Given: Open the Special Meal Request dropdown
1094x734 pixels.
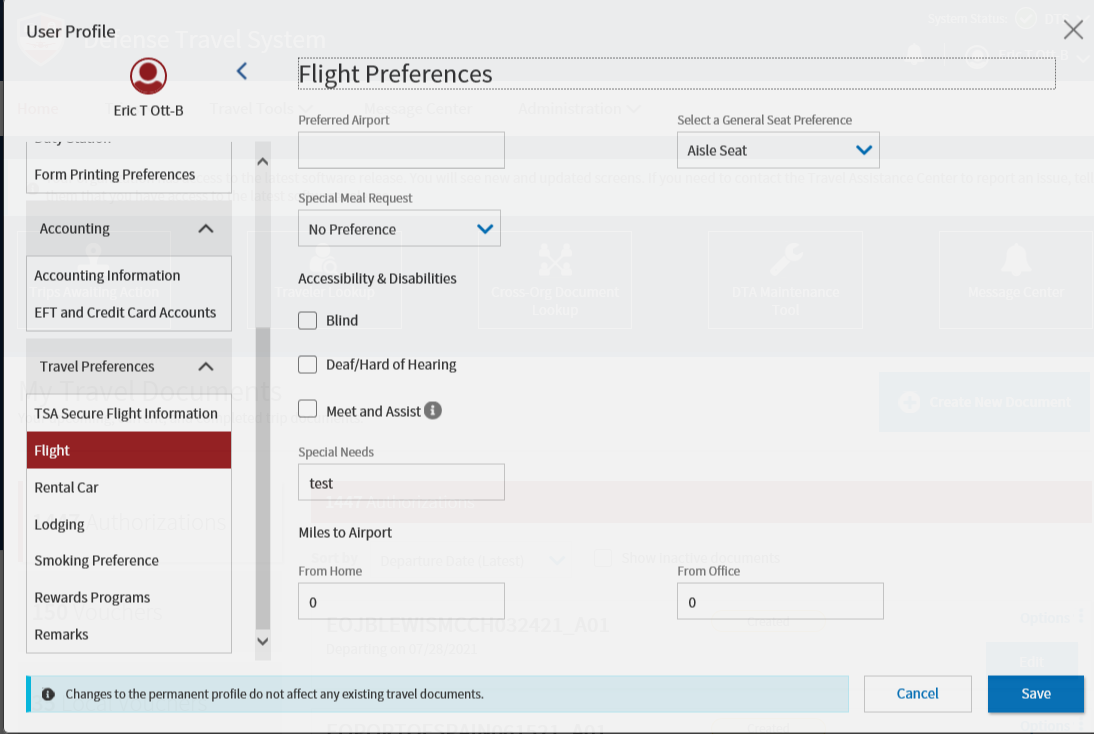Looking at the screenshot, I should (399, 229).
